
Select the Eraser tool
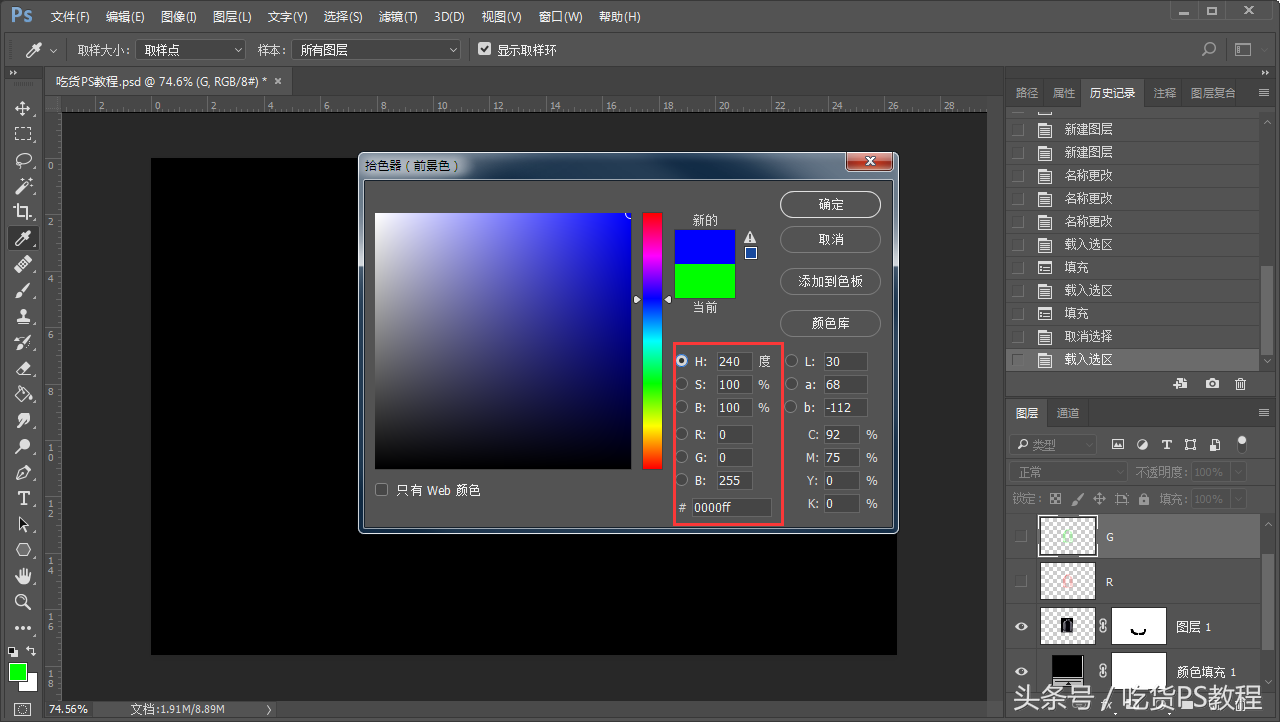(x=22, y=368)
